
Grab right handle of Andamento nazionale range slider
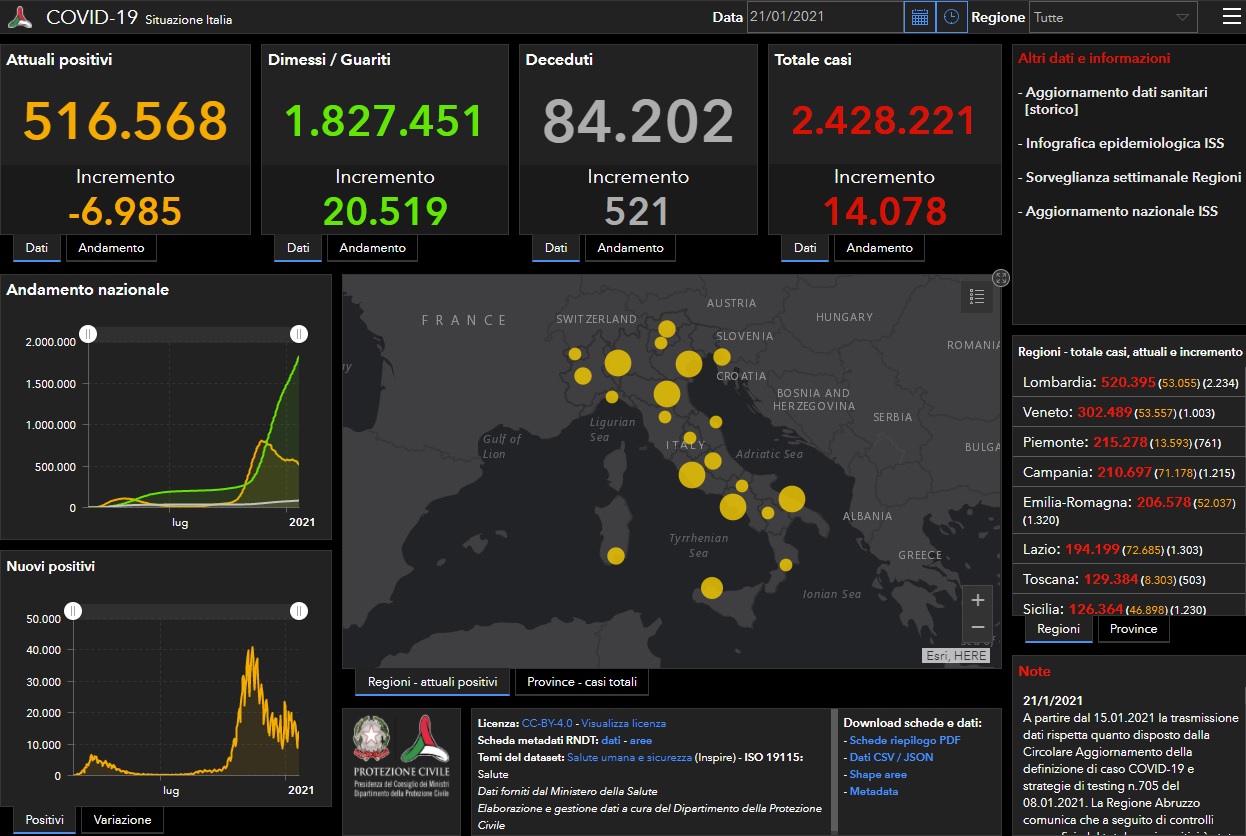click(298, 334)
